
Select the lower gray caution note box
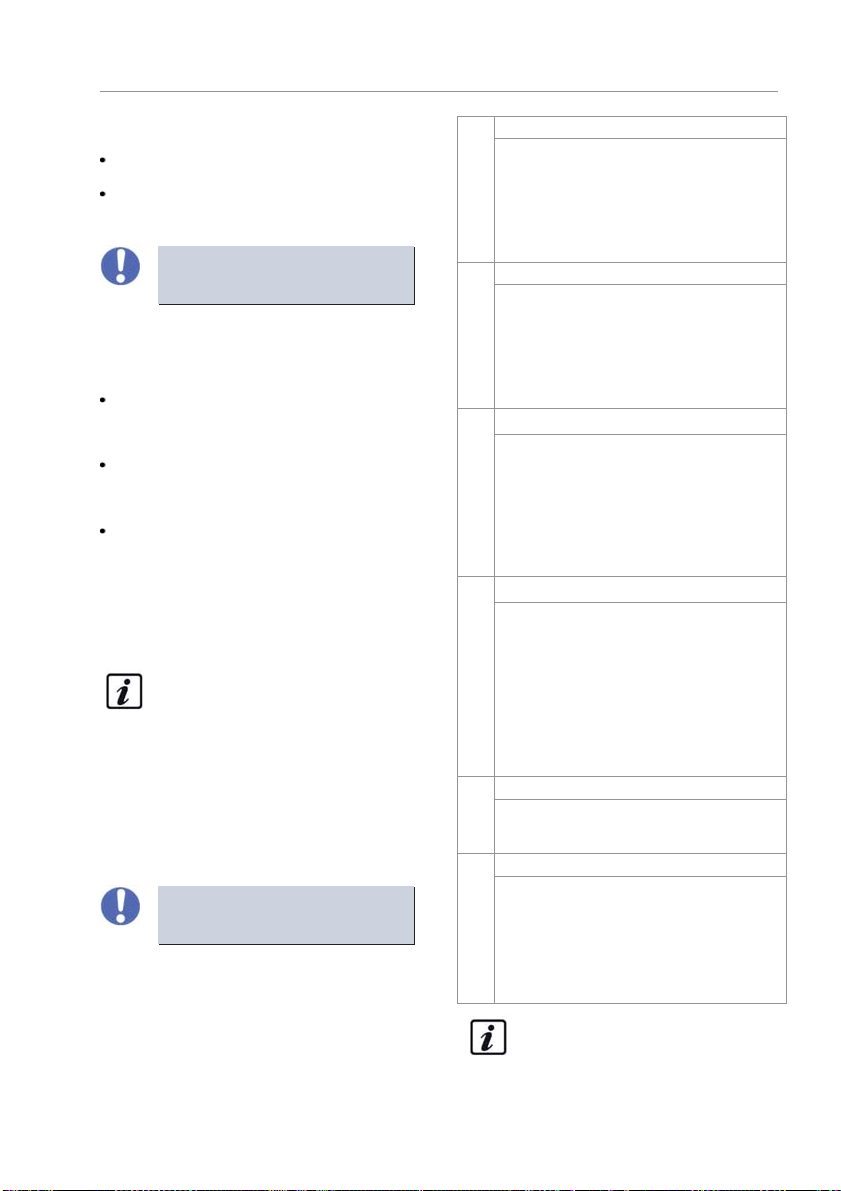tap(286, 915)
